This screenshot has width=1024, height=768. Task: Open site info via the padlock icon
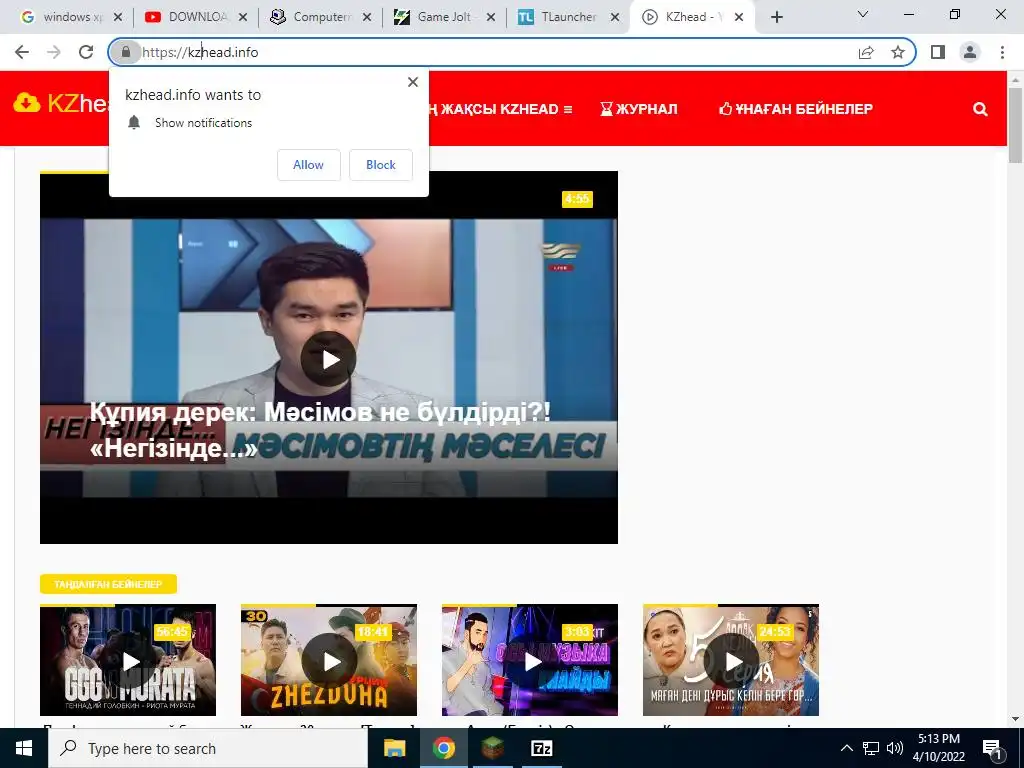[x=126, y=52]
